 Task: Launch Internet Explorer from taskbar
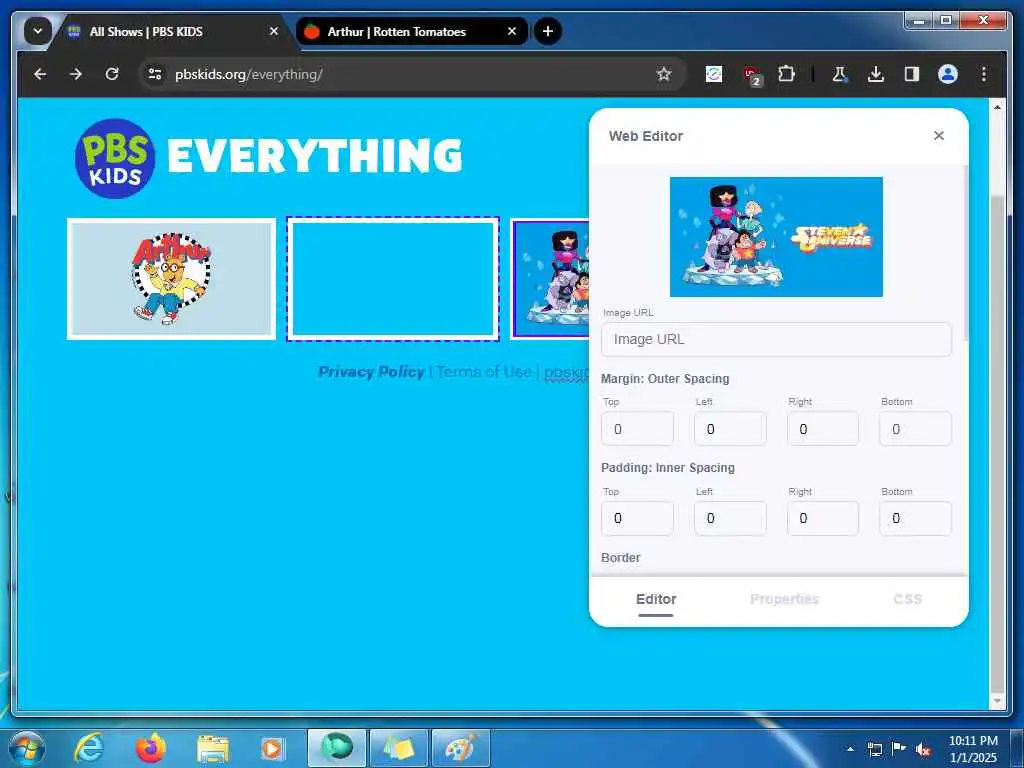tap(89, 748)
